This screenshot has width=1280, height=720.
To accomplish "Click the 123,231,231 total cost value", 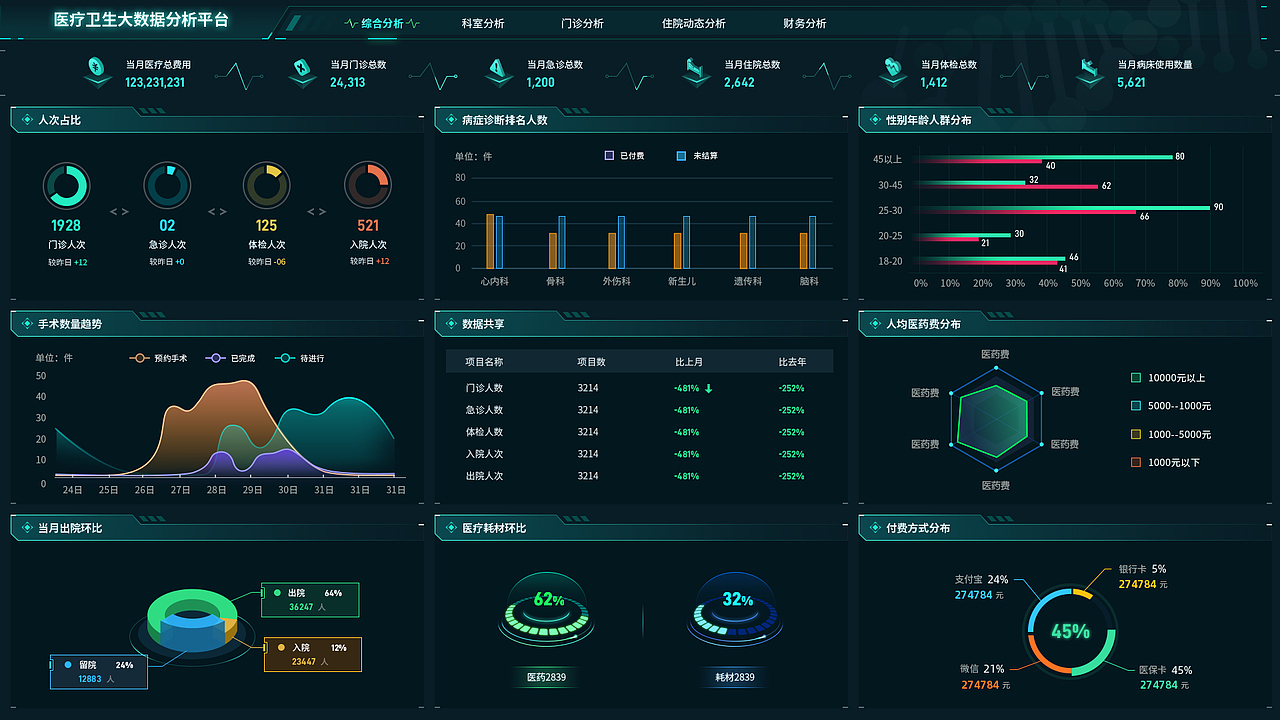I will coord(155,82).
